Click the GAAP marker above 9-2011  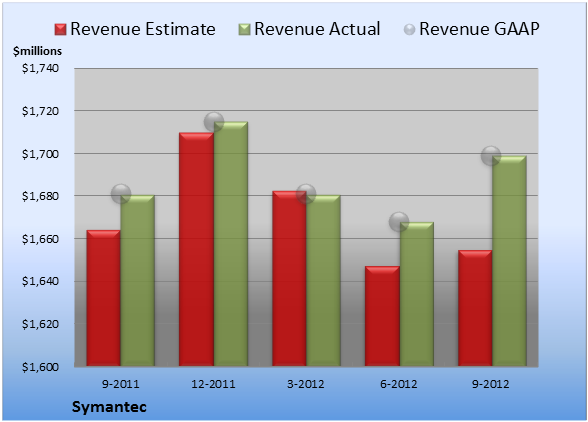coord(121,194)
